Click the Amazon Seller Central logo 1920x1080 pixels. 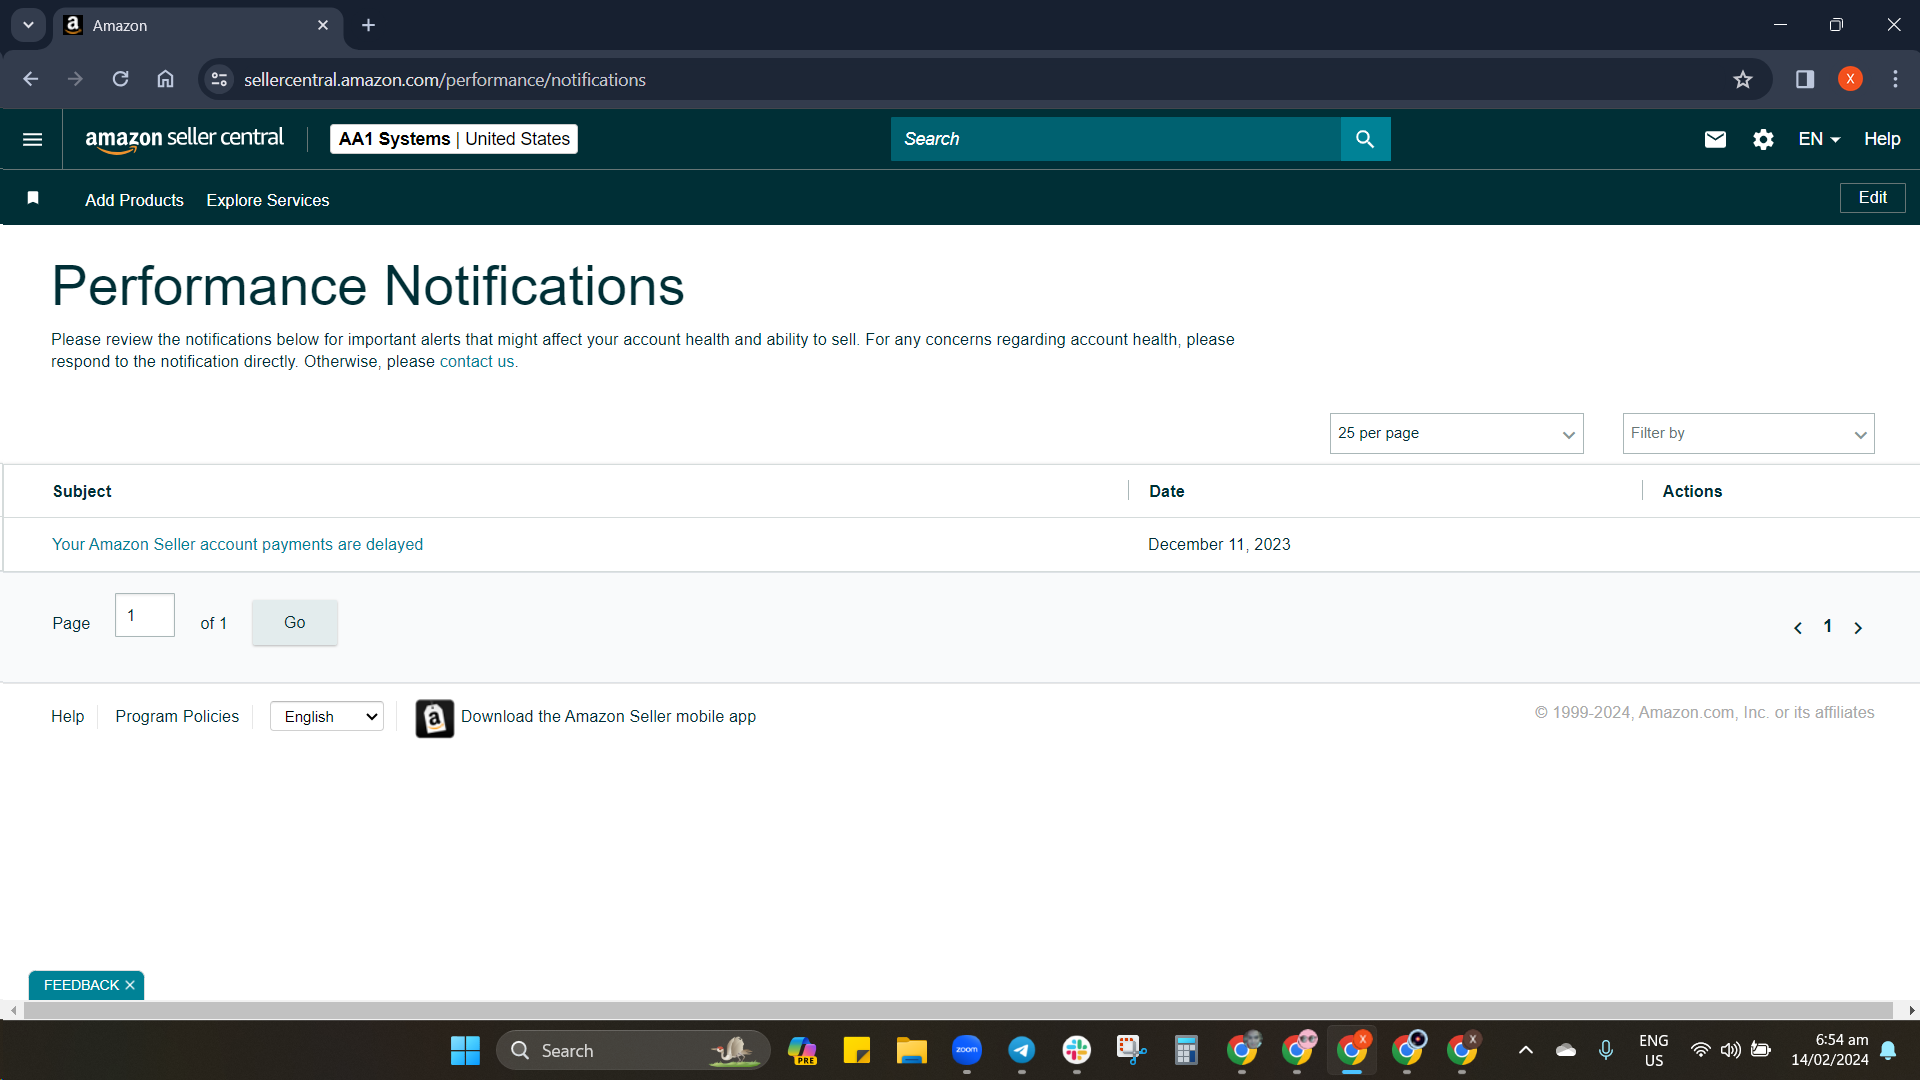click(x=185, y=139)
